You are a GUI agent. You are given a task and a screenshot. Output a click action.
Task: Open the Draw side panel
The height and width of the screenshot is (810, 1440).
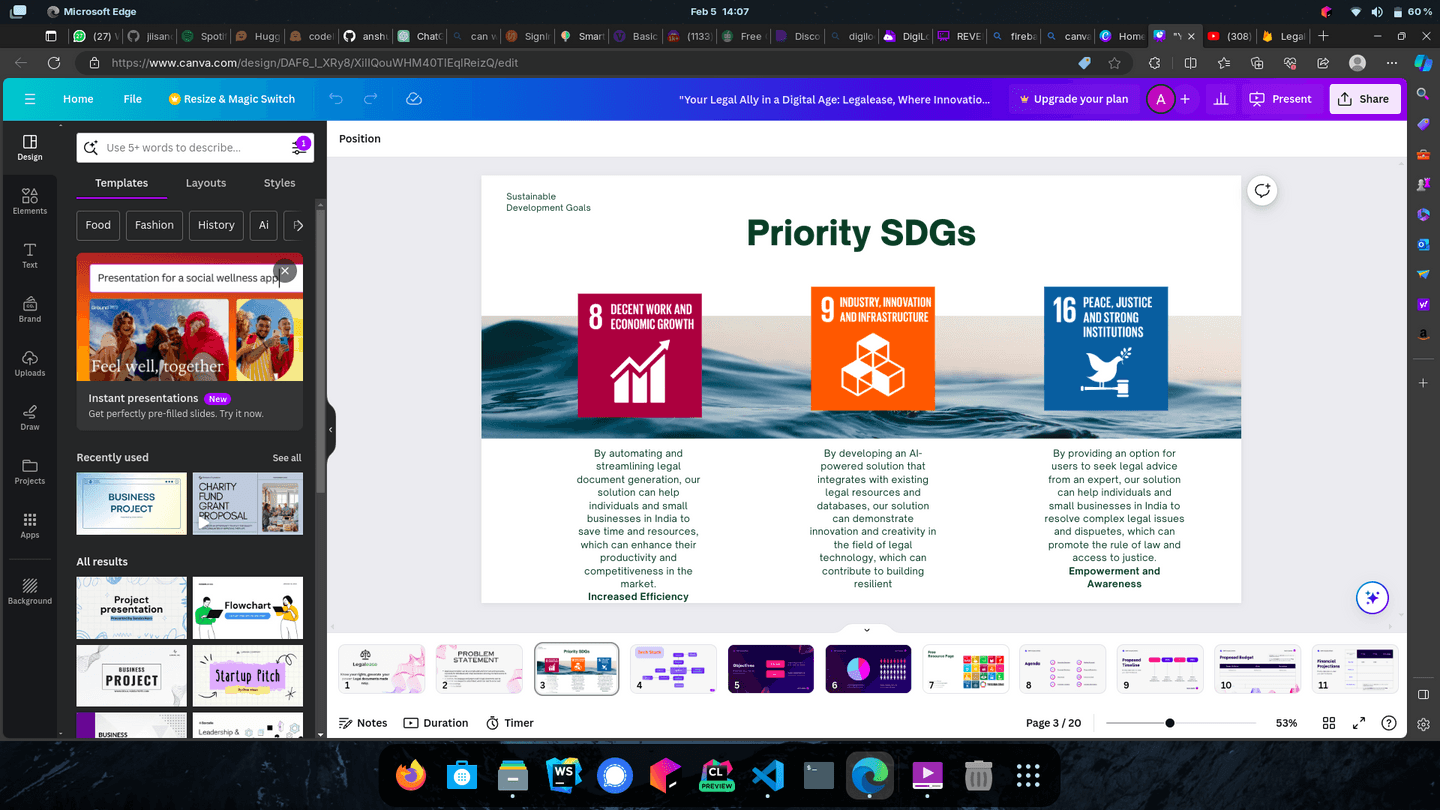(x=30, y=417)
